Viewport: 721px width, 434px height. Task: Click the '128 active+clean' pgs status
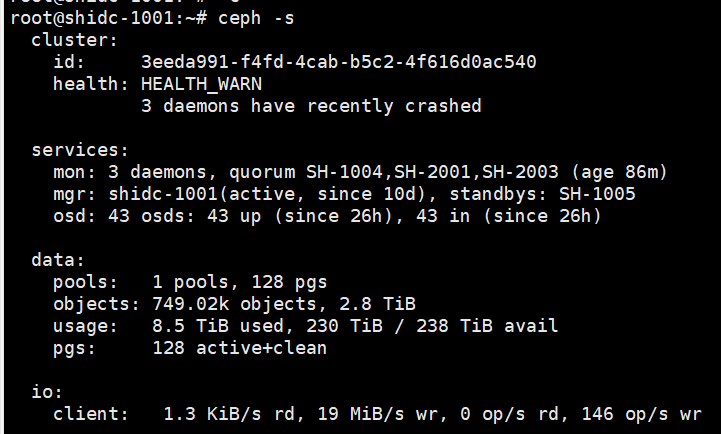(240, 348)
